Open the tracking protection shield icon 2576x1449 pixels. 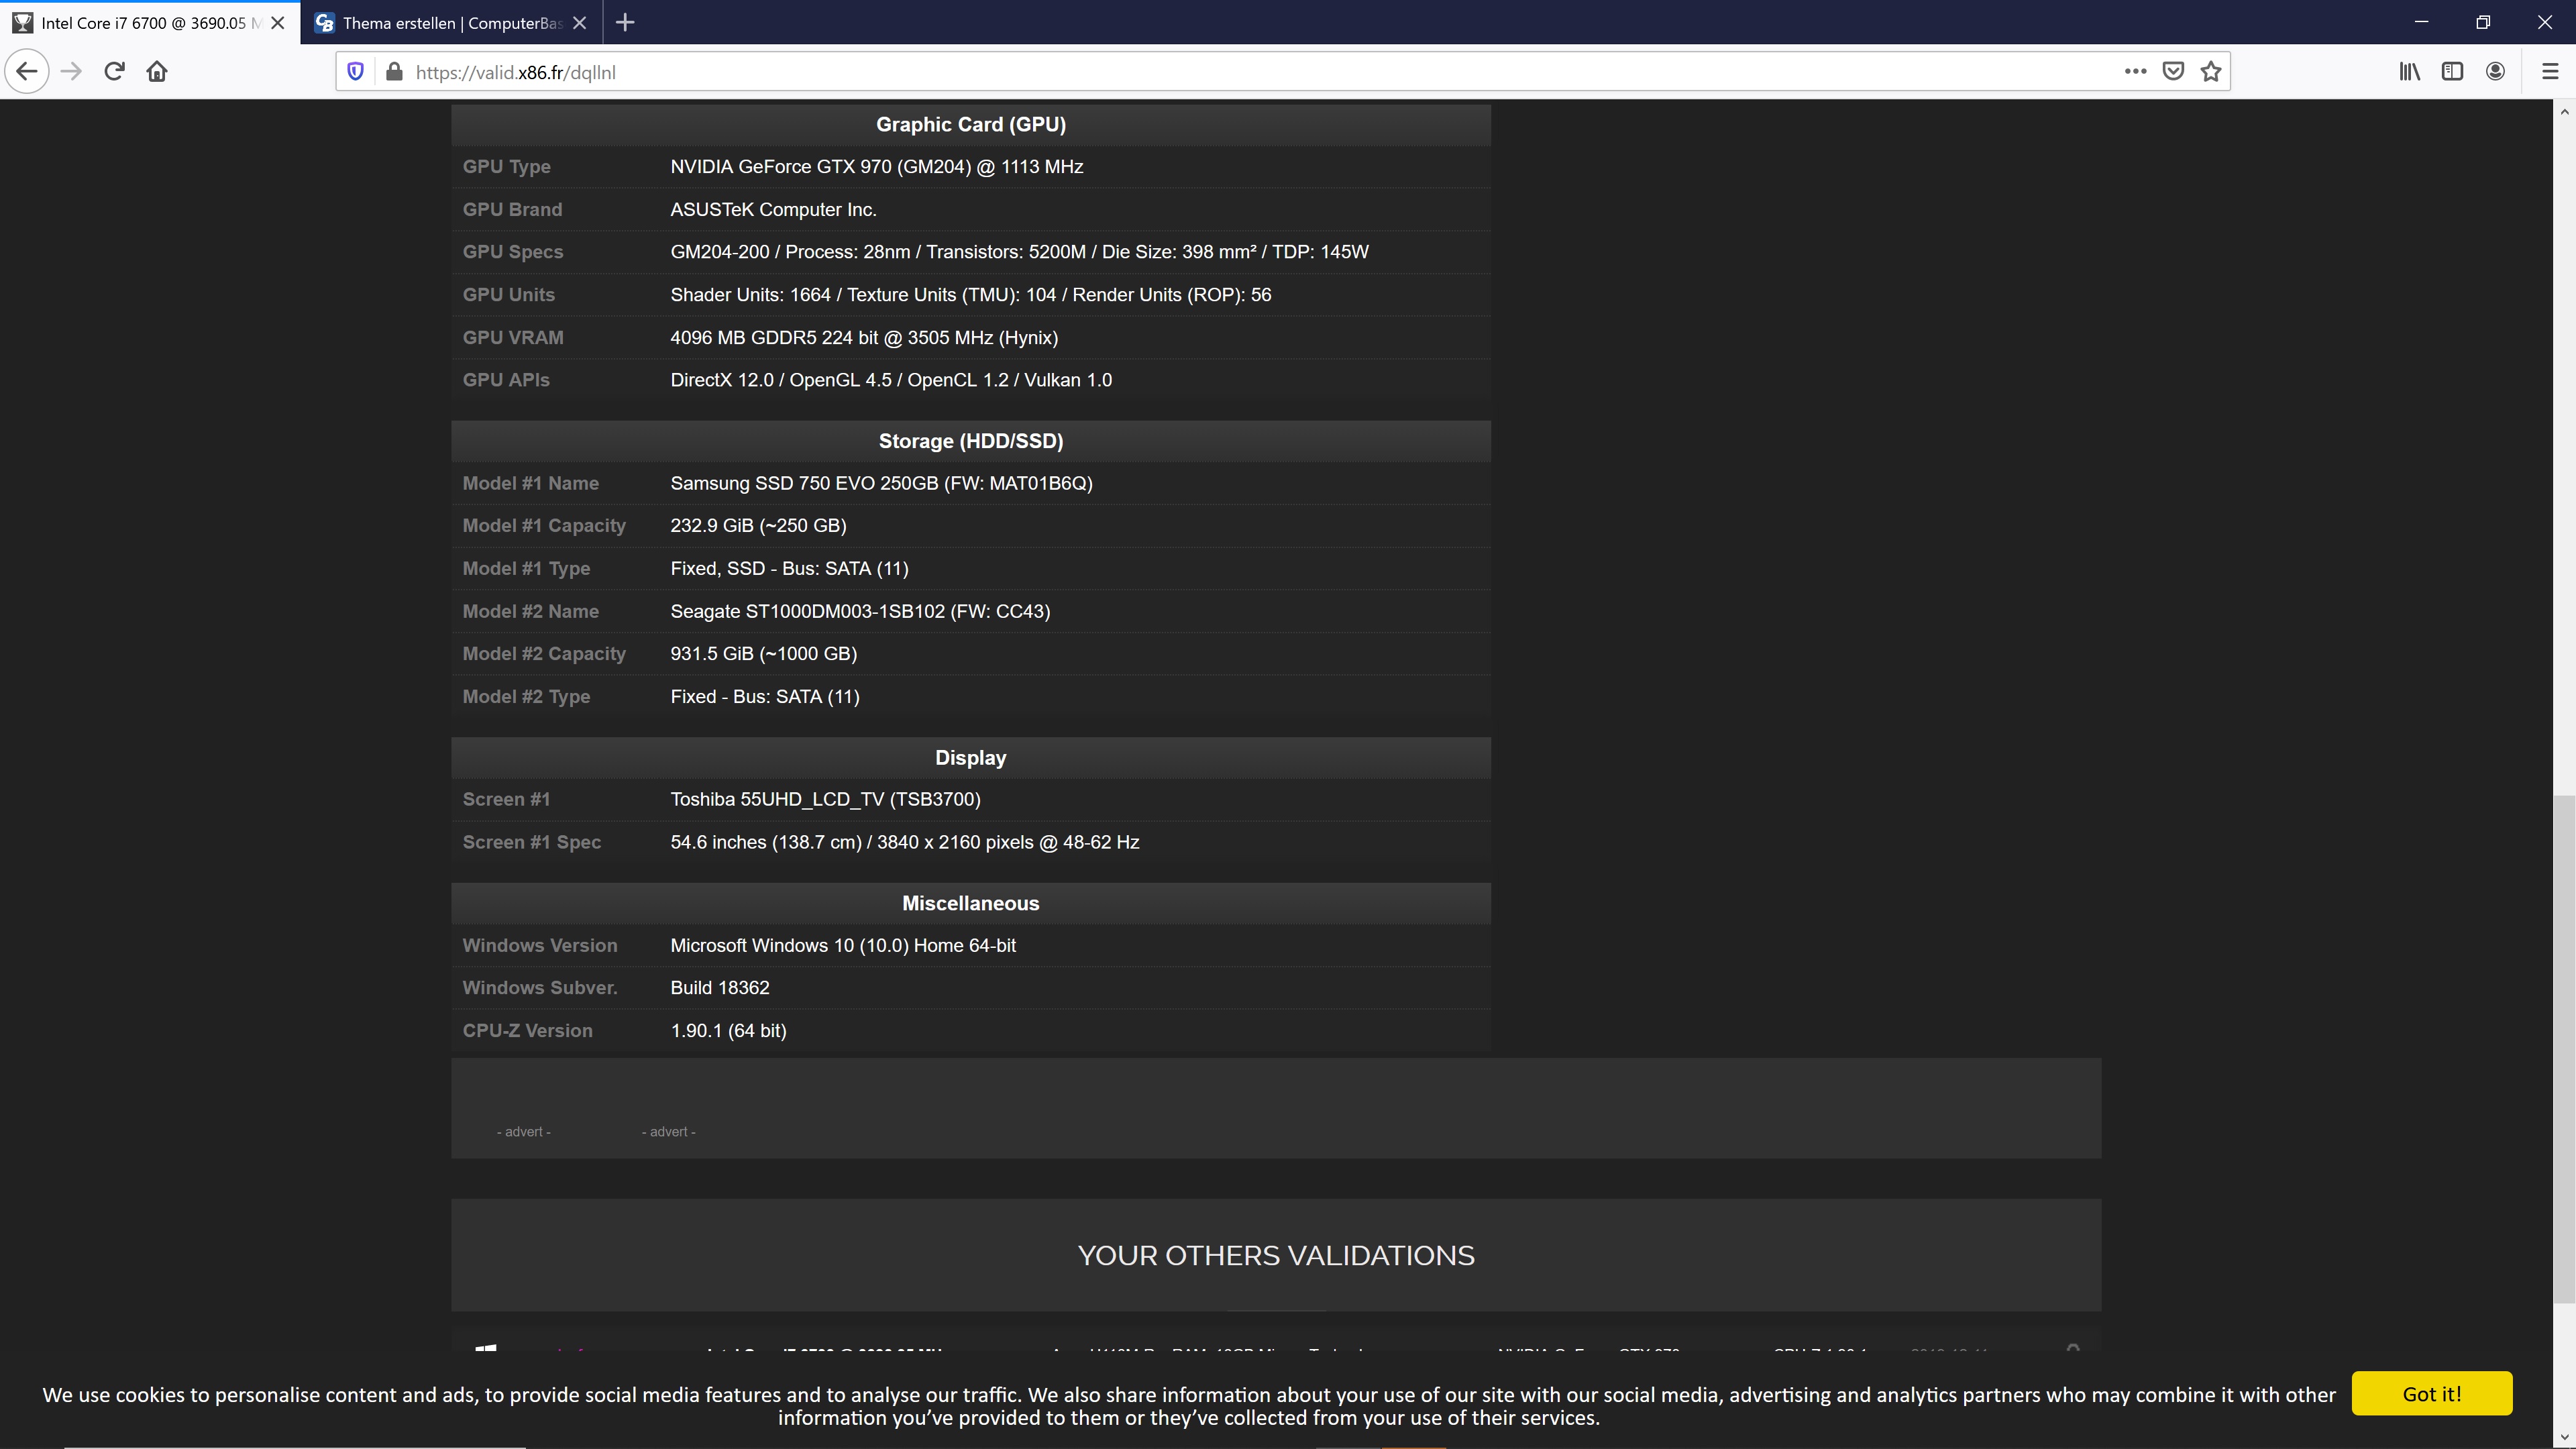(355, 71)
